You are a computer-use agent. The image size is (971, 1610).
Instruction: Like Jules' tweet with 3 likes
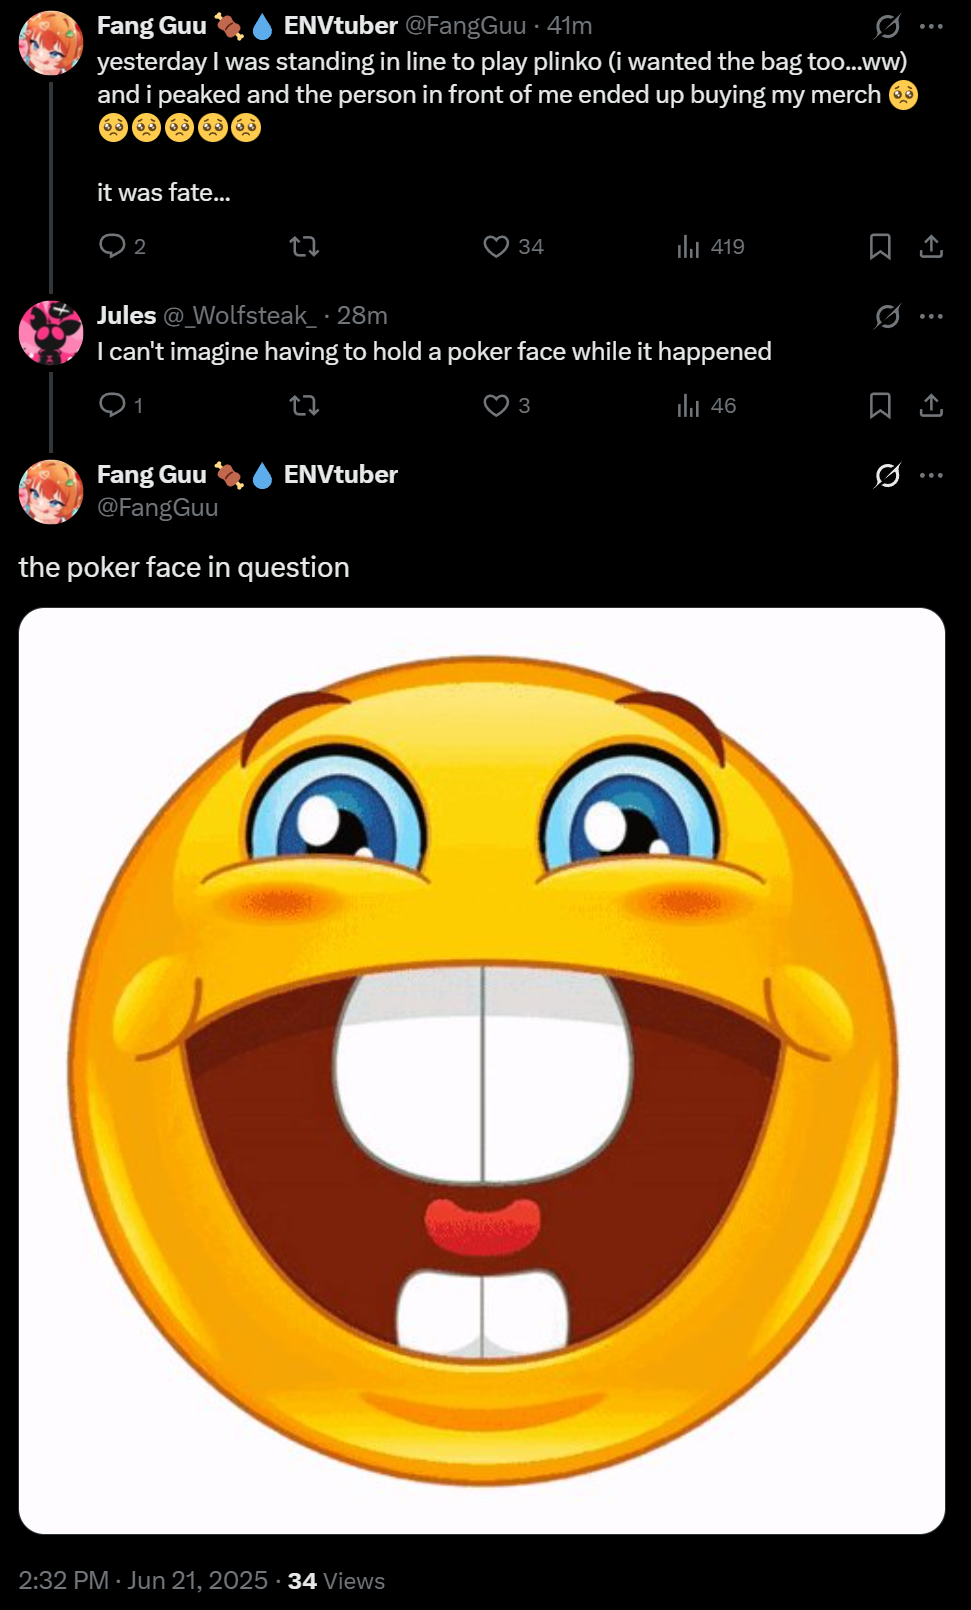point(497,405)
